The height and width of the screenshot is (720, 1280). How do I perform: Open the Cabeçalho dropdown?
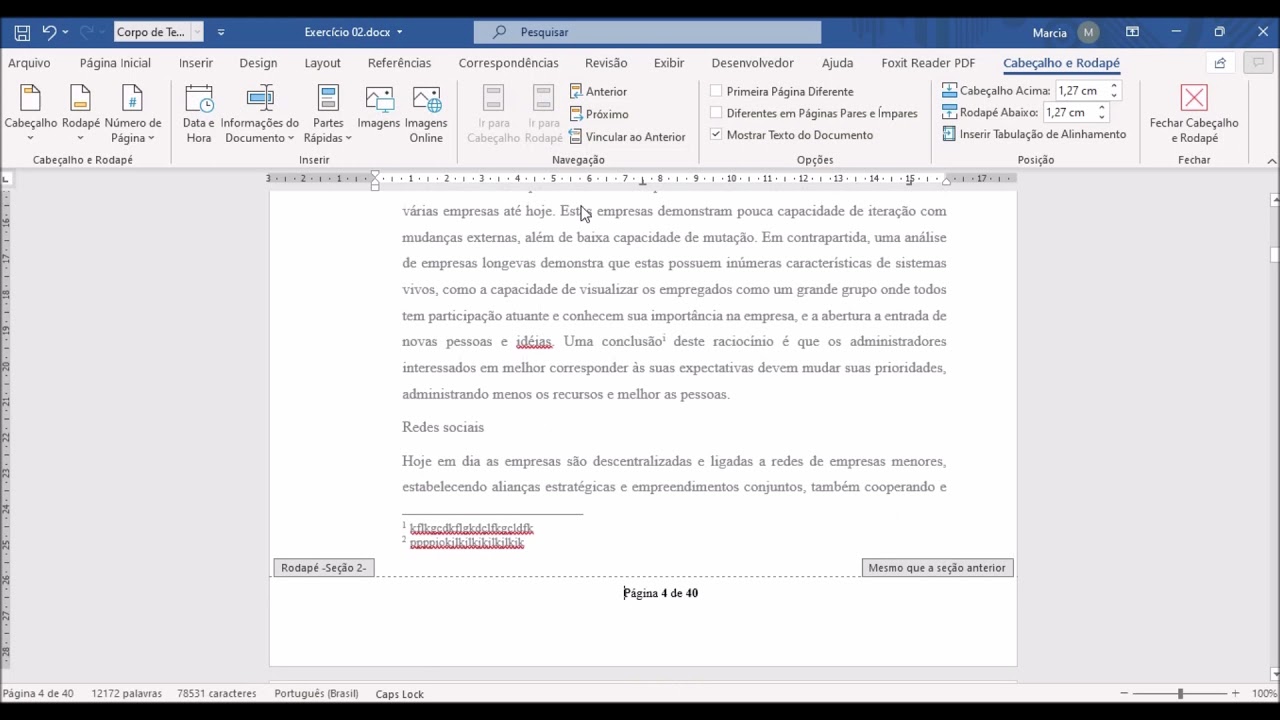pyautogui.click(x=31, y=115)
